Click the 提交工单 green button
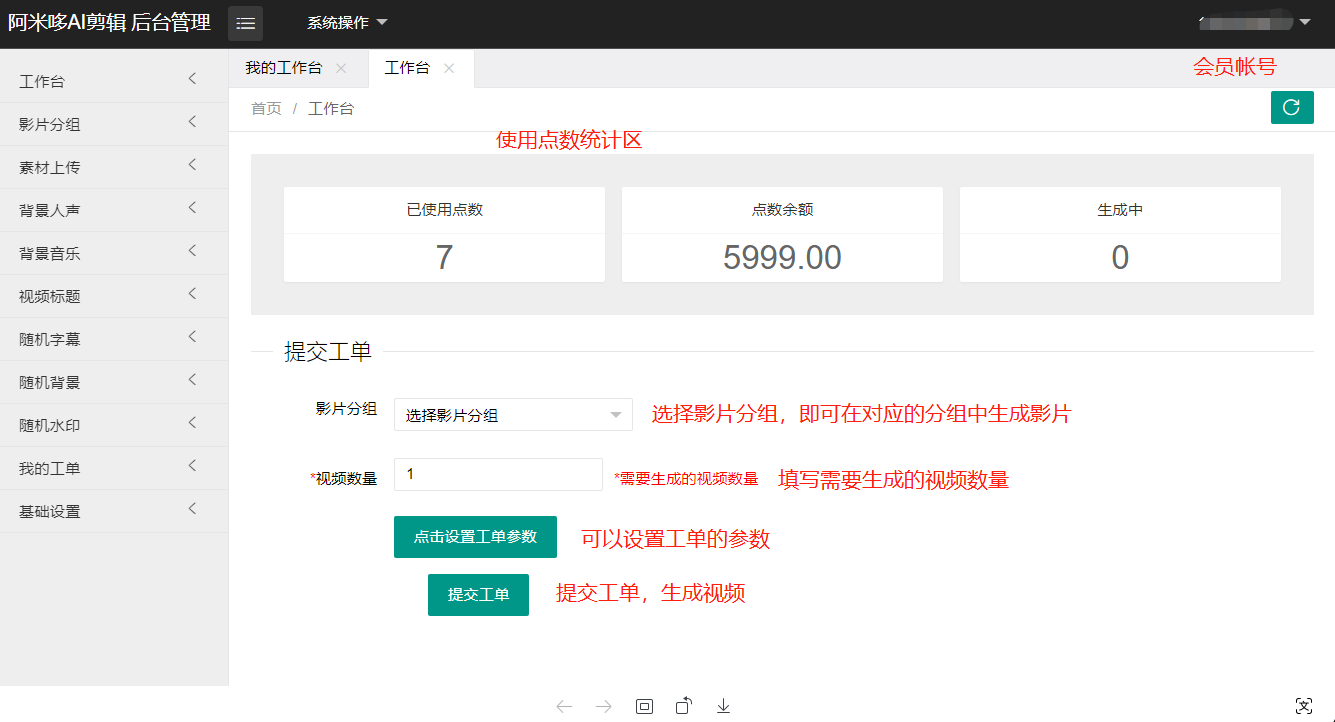 coord(478,595)
